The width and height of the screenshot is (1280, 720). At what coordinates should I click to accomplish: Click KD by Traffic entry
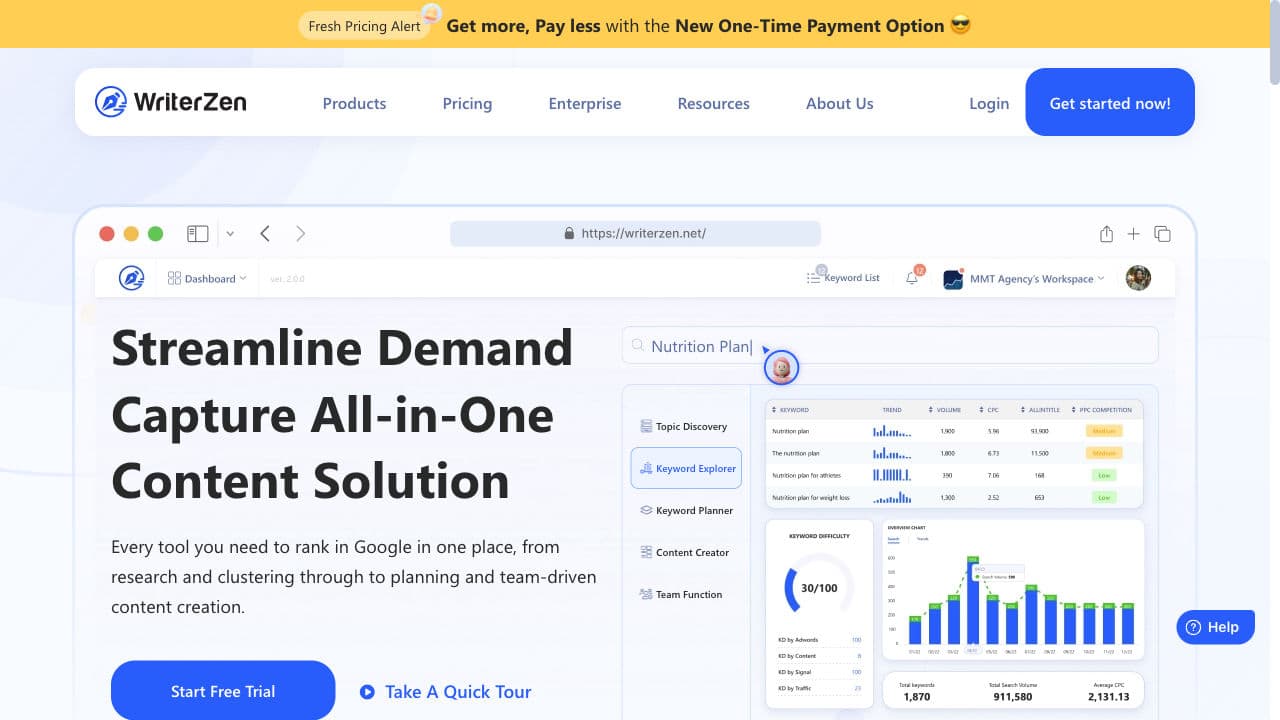pyautogui.click(x=819, y=688)
